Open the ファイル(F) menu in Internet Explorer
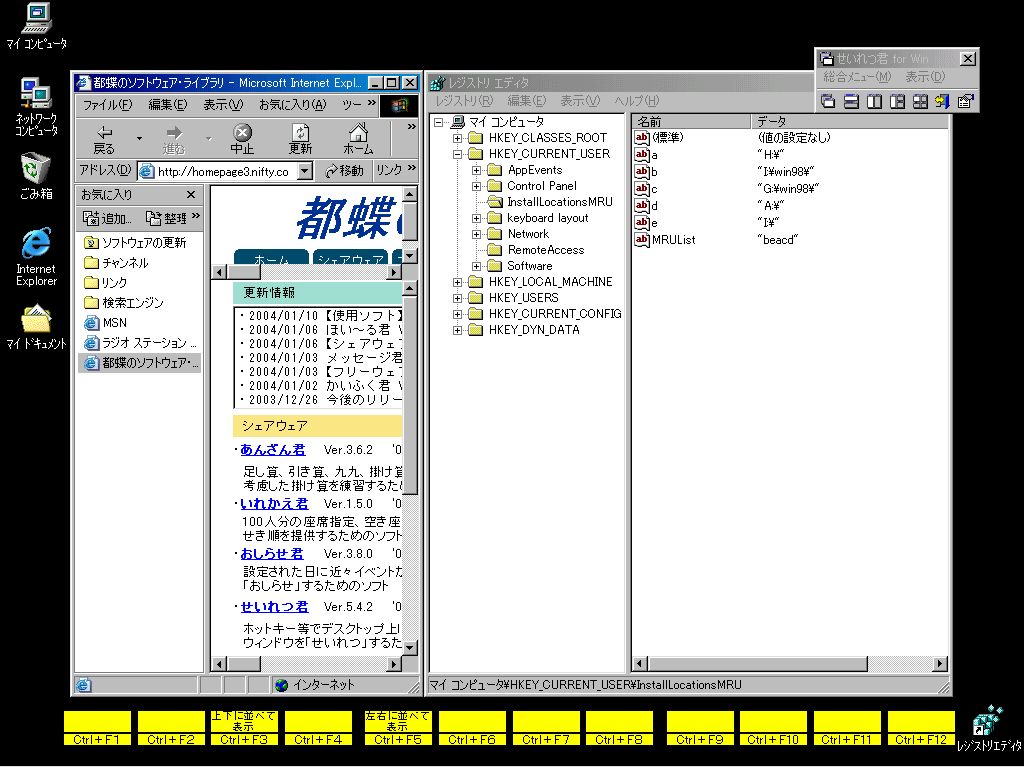This screenshot has height=768, width=1024. [x=107, y=104]
